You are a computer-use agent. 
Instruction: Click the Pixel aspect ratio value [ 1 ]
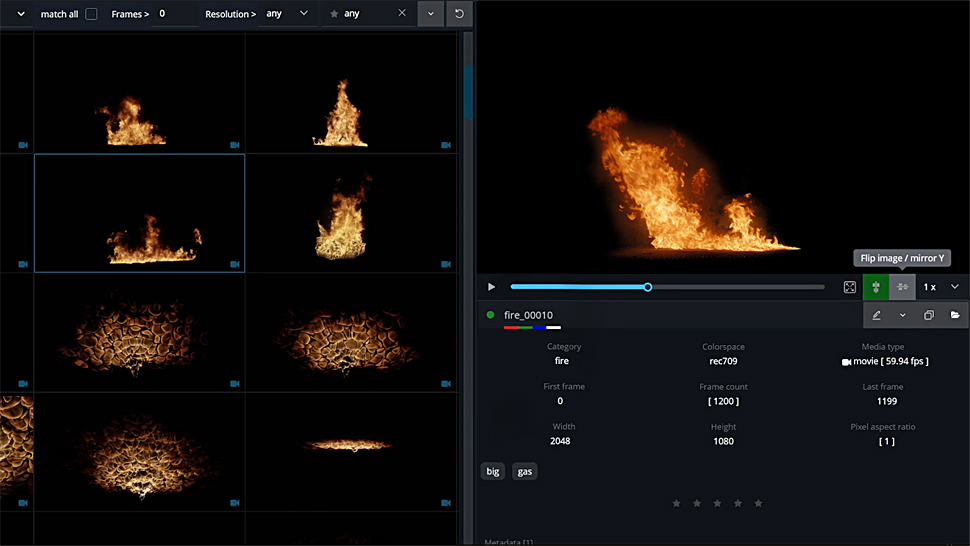(x=886, y=441)
